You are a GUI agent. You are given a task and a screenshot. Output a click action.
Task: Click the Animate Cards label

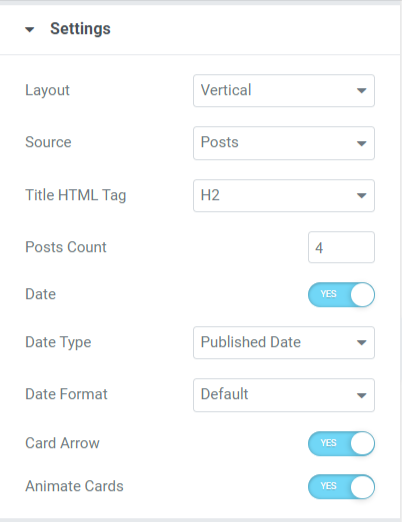pos(74,486)
